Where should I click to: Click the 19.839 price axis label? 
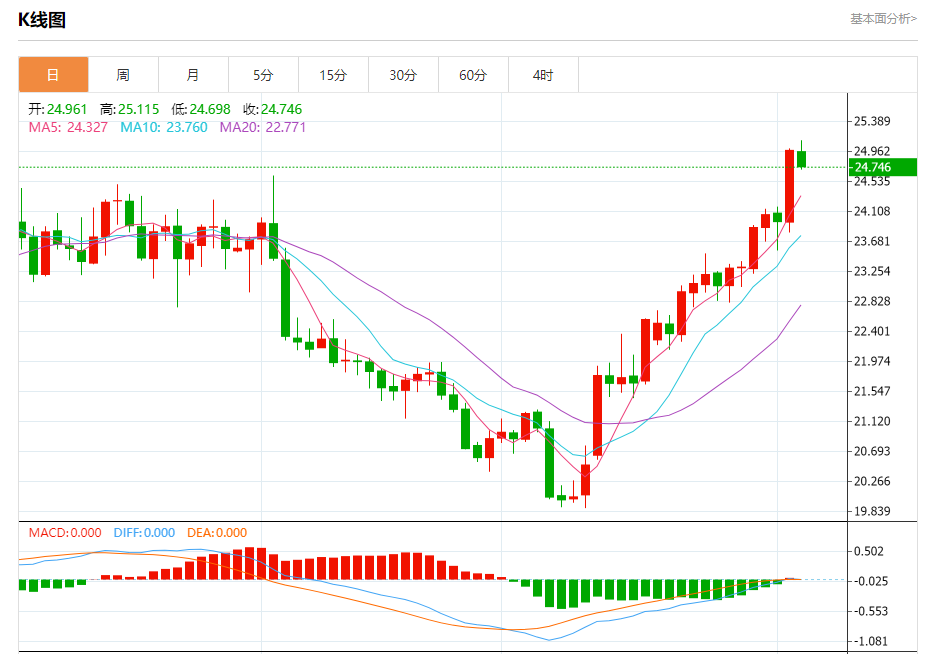872,511
